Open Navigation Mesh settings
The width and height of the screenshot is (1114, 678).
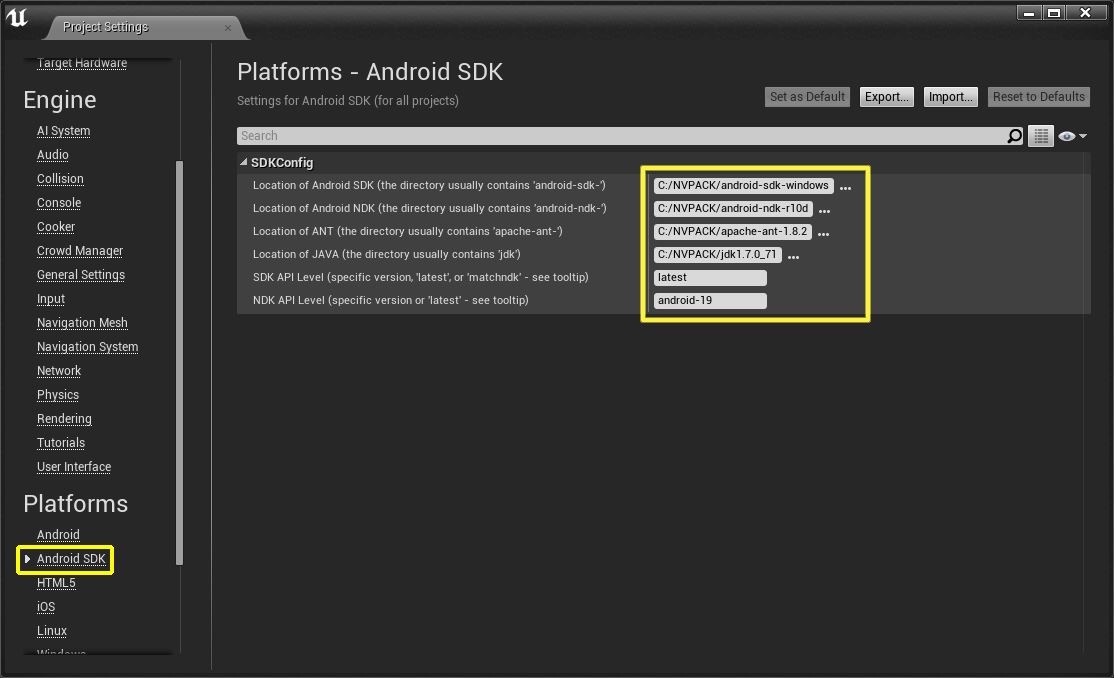(x=82, y=323)
